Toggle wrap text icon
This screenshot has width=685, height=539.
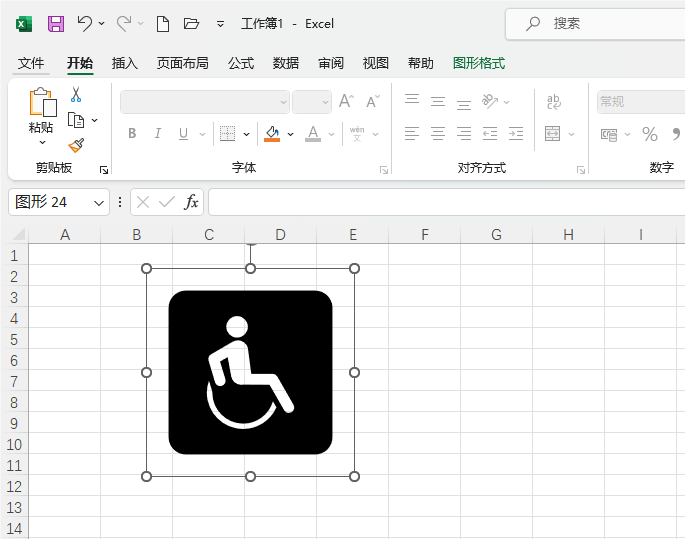554,102
